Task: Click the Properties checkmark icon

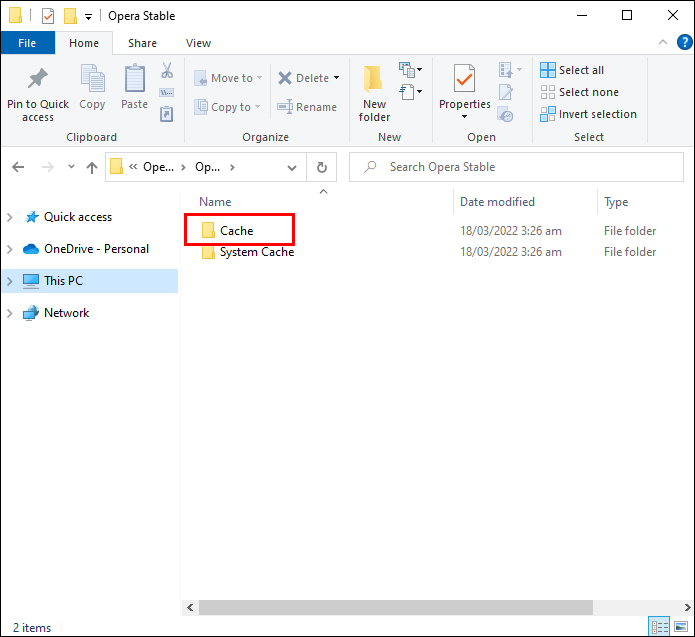Action: 464,78
